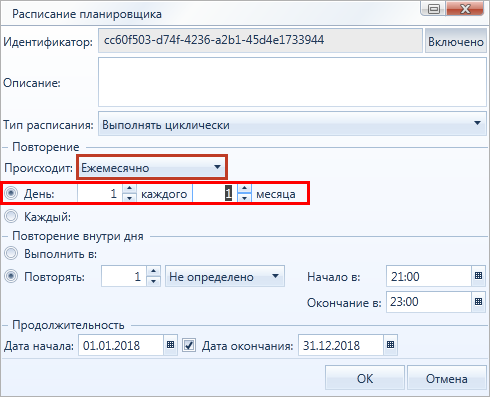Click the Повторять number field
This screenshot has height=397, width=490.
[x=124, y=276]
